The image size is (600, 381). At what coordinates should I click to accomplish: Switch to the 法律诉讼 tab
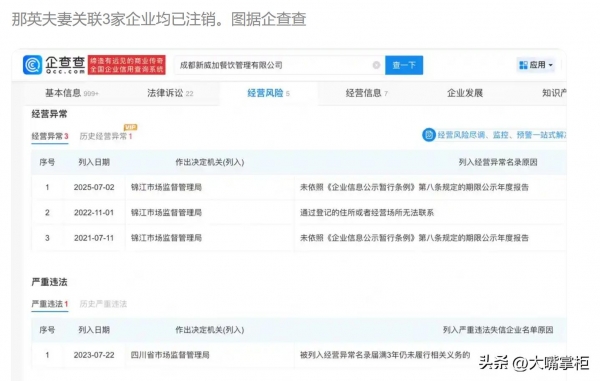170,93
